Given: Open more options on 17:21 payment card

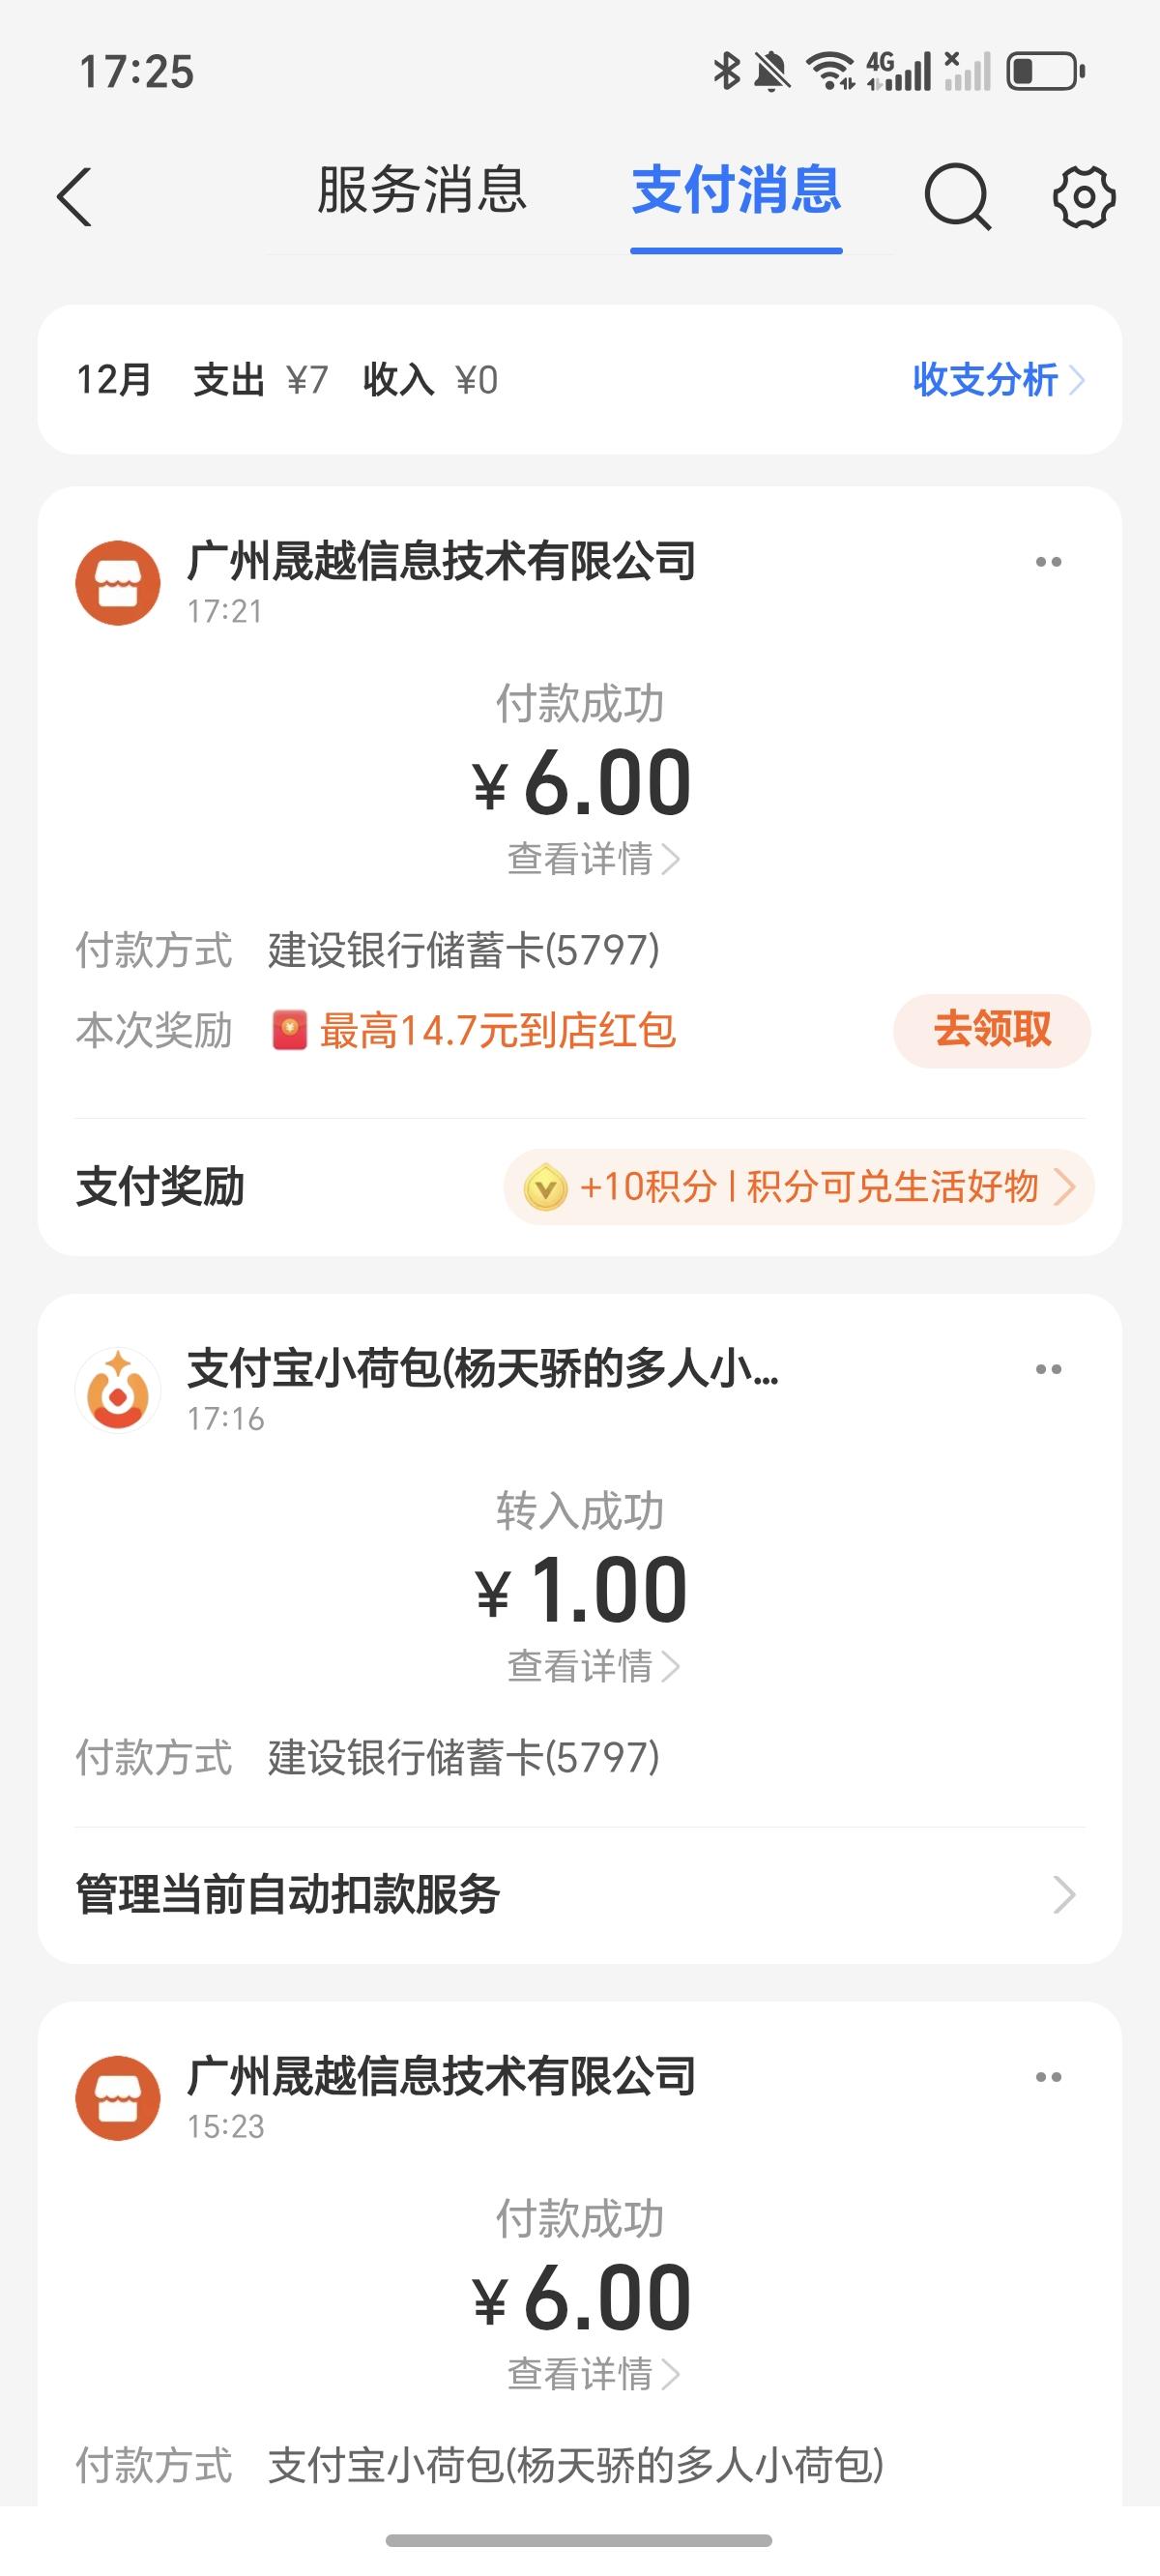Looking at the screenshot, I should coord(1048,562).
